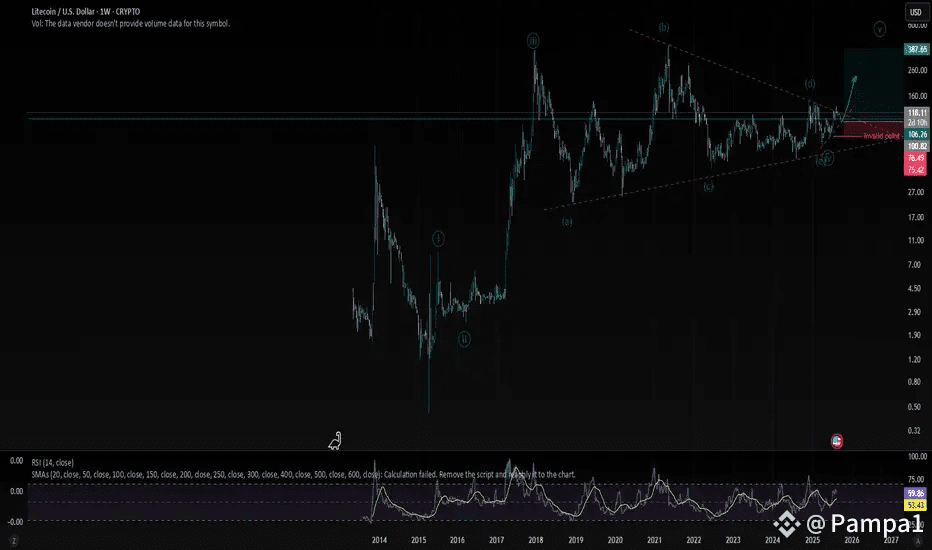Screen dimensions: 932x550
Task: Click the 2014 label on time axis
Action: click(x=379, y=540)
